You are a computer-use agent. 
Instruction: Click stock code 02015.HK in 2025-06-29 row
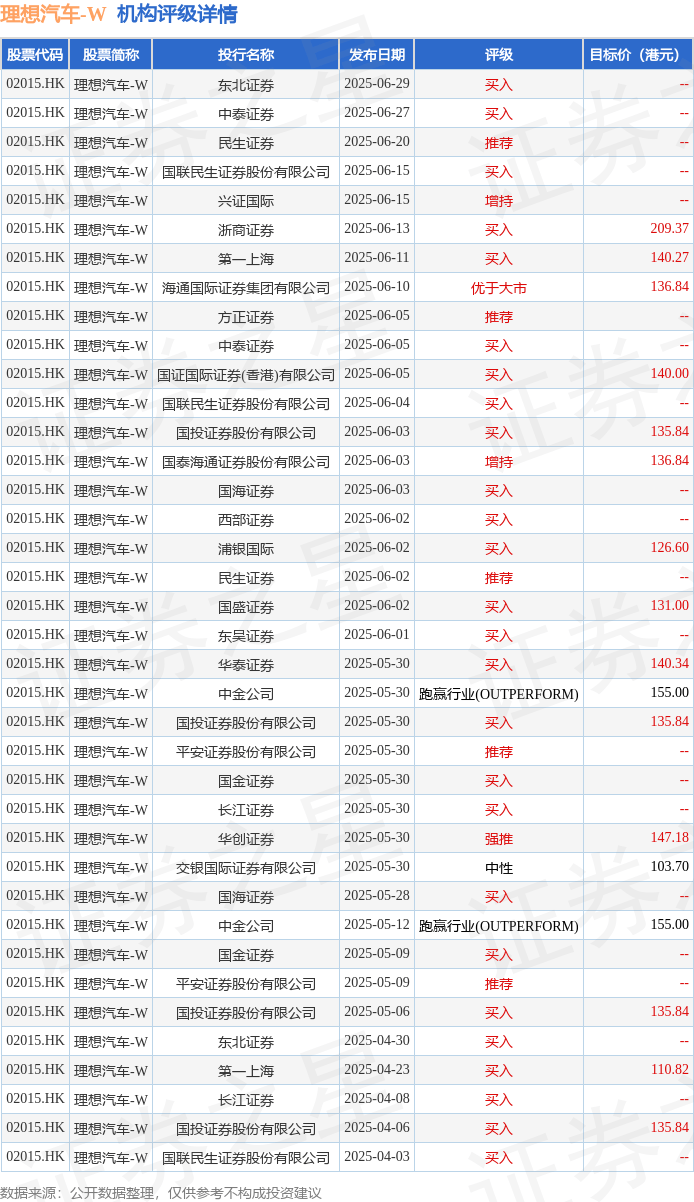35,84
